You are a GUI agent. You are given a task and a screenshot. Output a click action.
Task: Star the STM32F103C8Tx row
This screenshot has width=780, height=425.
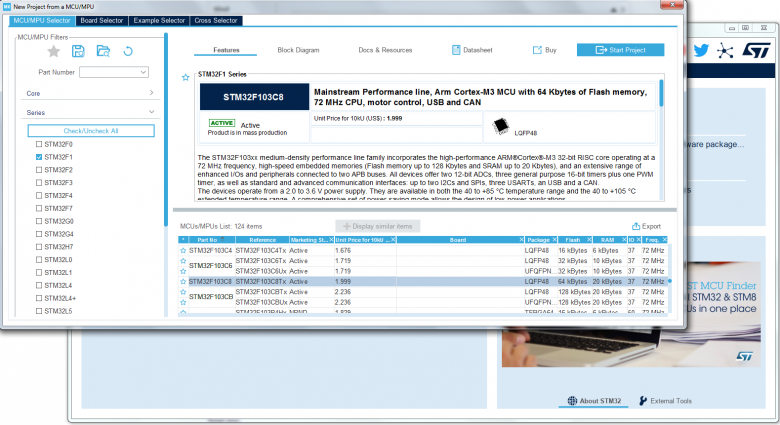tap(183, 282)
